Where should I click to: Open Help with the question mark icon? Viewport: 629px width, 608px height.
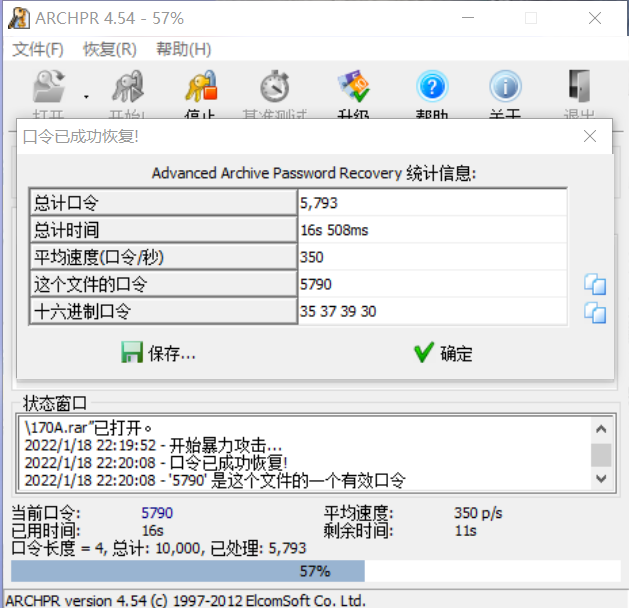(x=432, y=86)
